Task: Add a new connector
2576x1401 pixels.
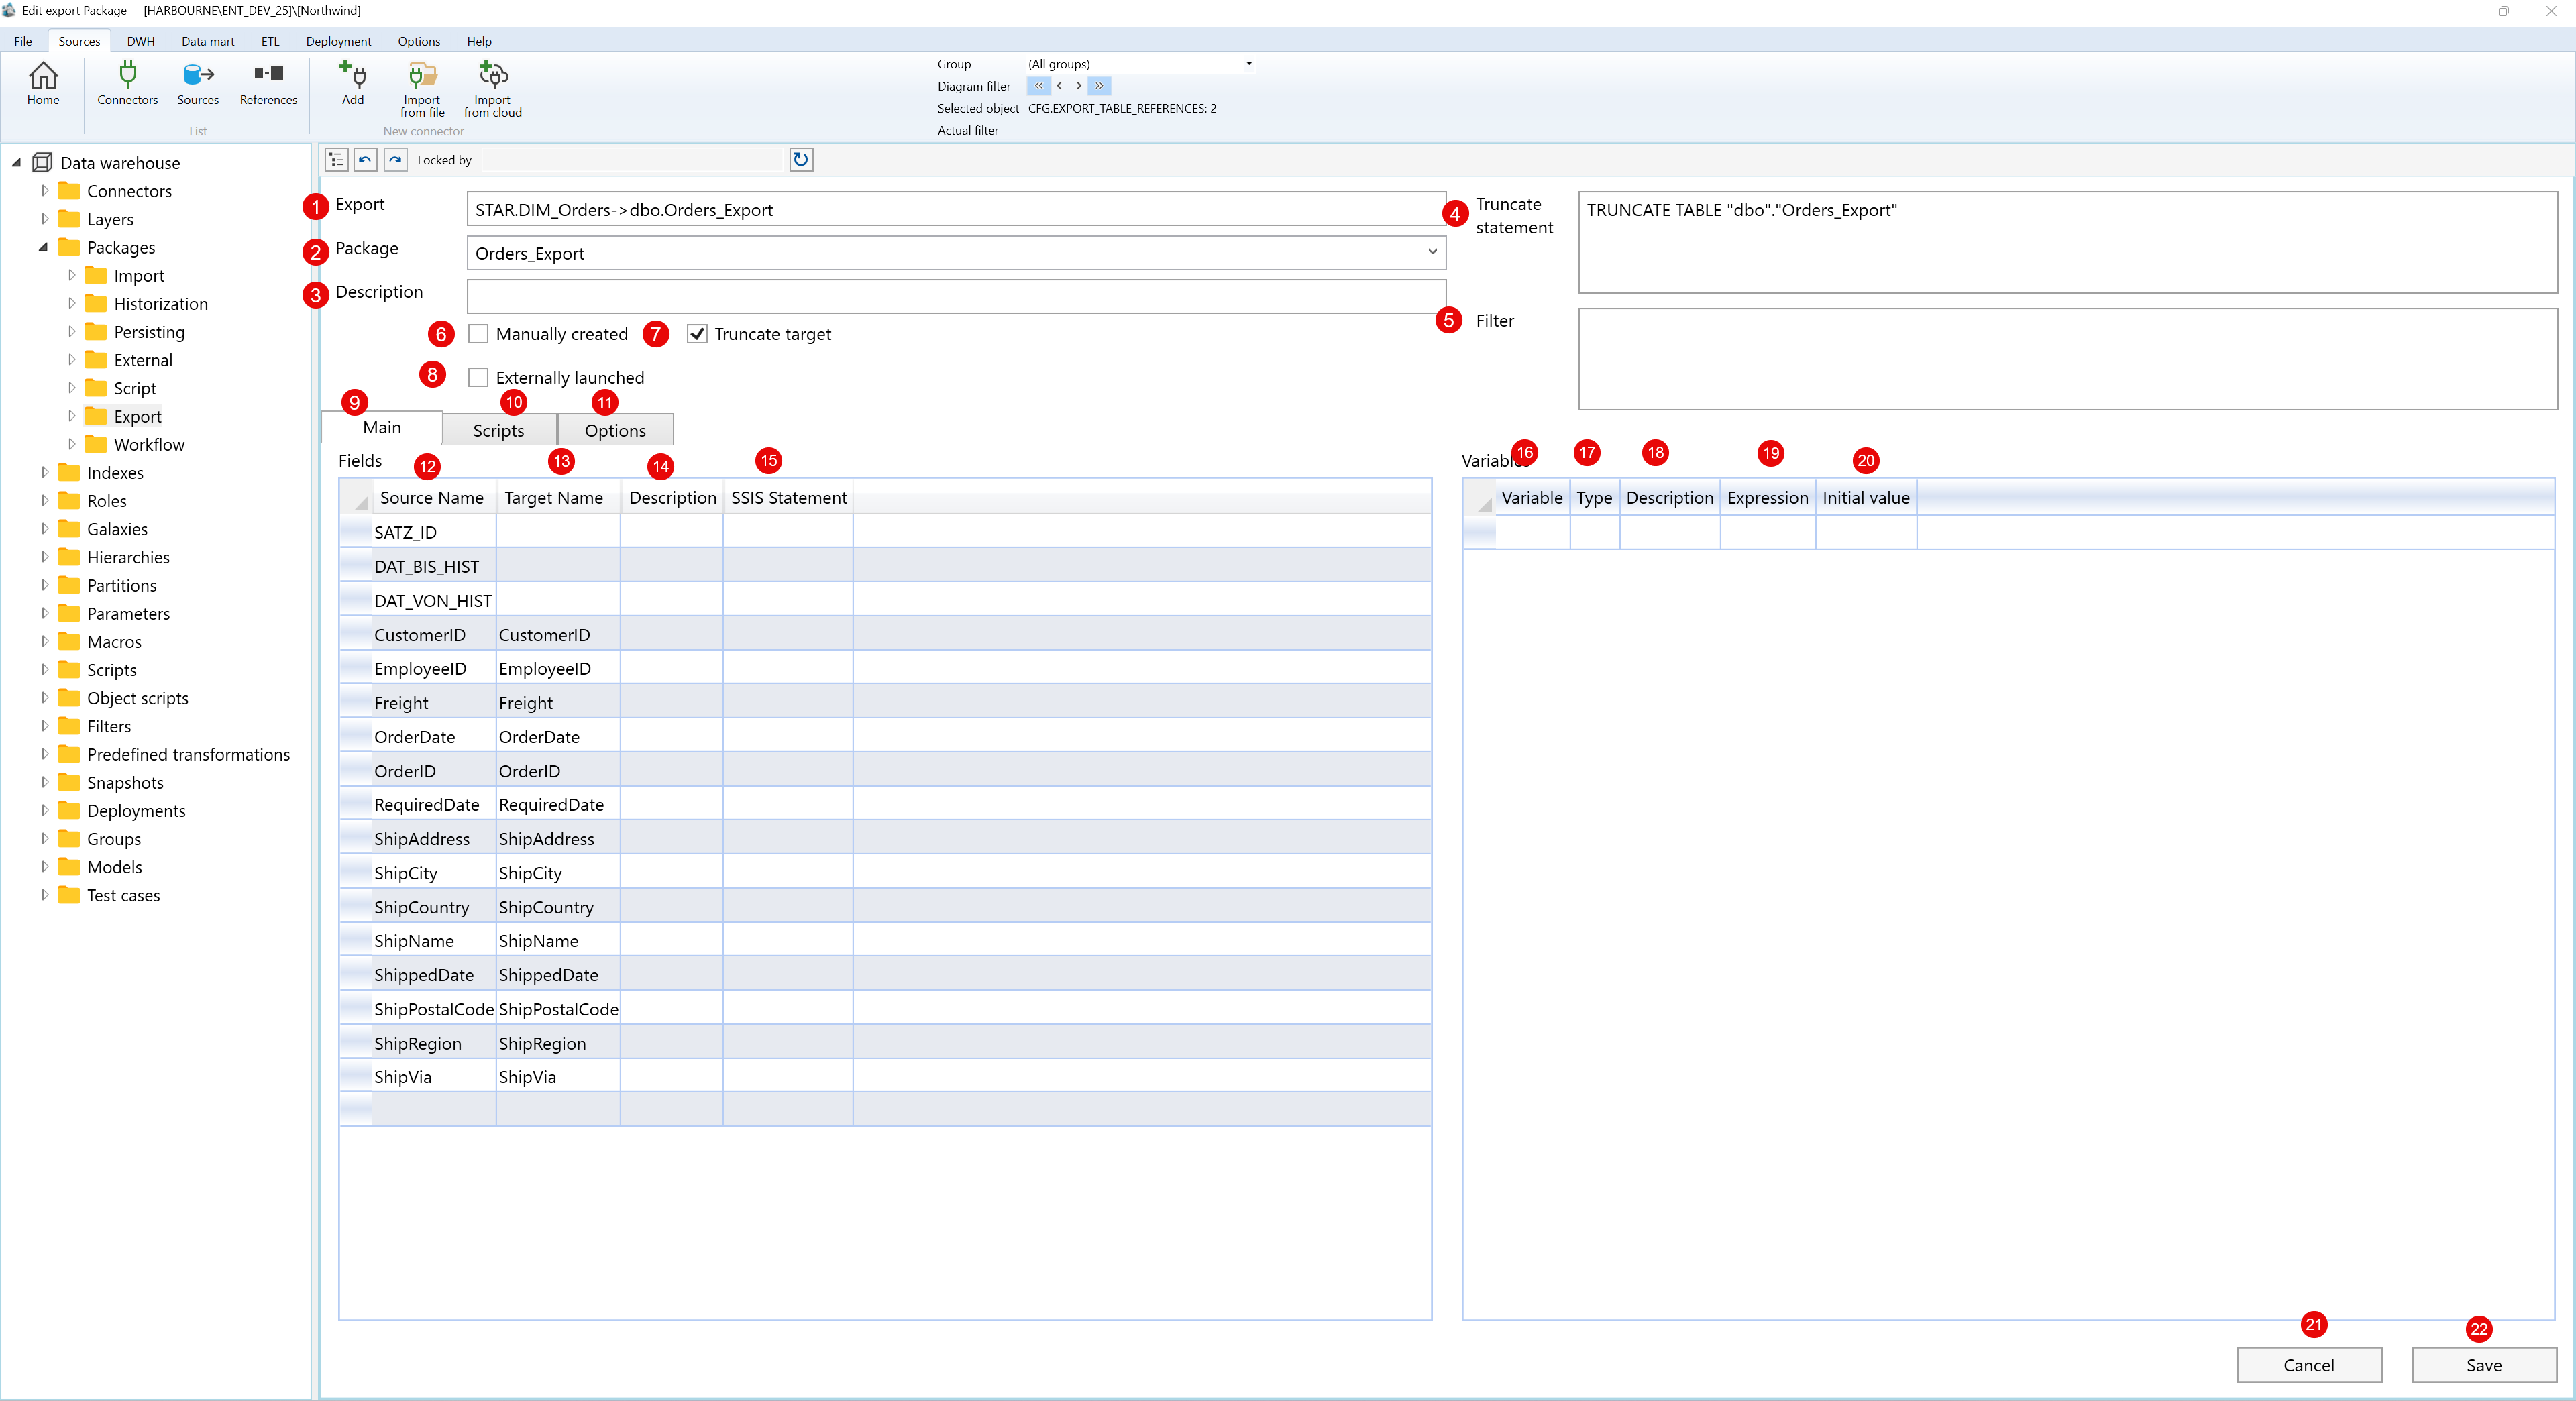Action: (x=353, y=83)
